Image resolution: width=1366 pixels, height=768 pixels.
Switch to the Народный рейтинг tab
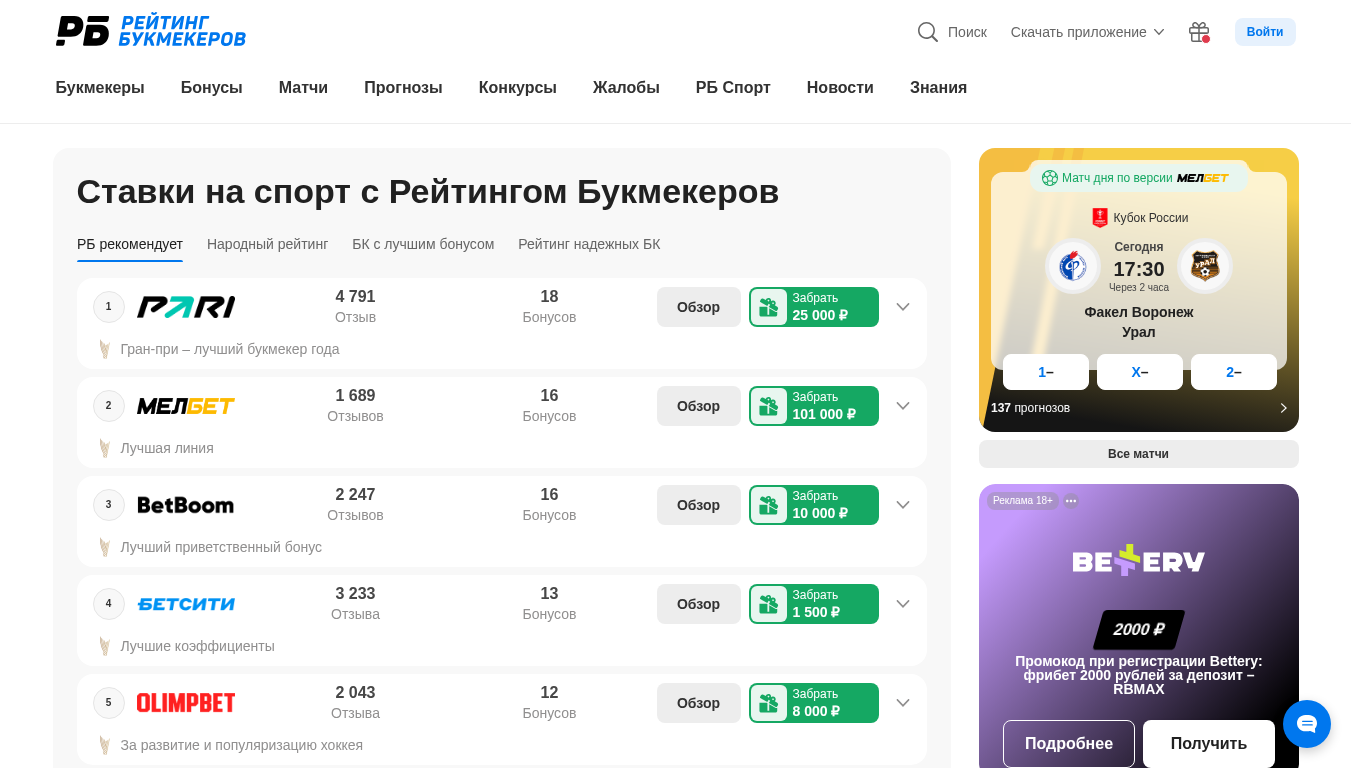[267, 244]
